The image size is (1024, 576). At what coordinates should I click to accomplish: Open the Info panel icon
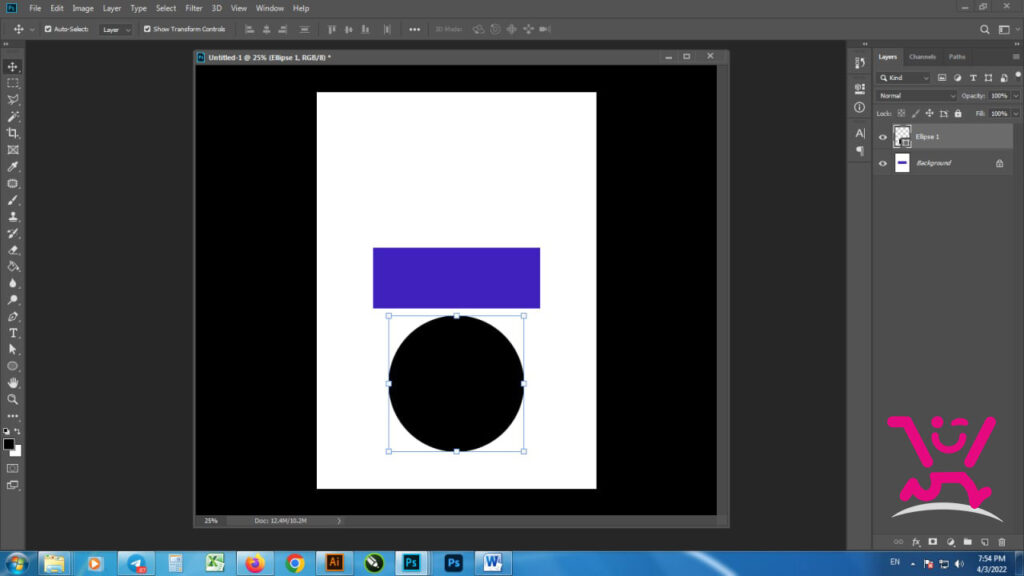[x=859, y=107]
